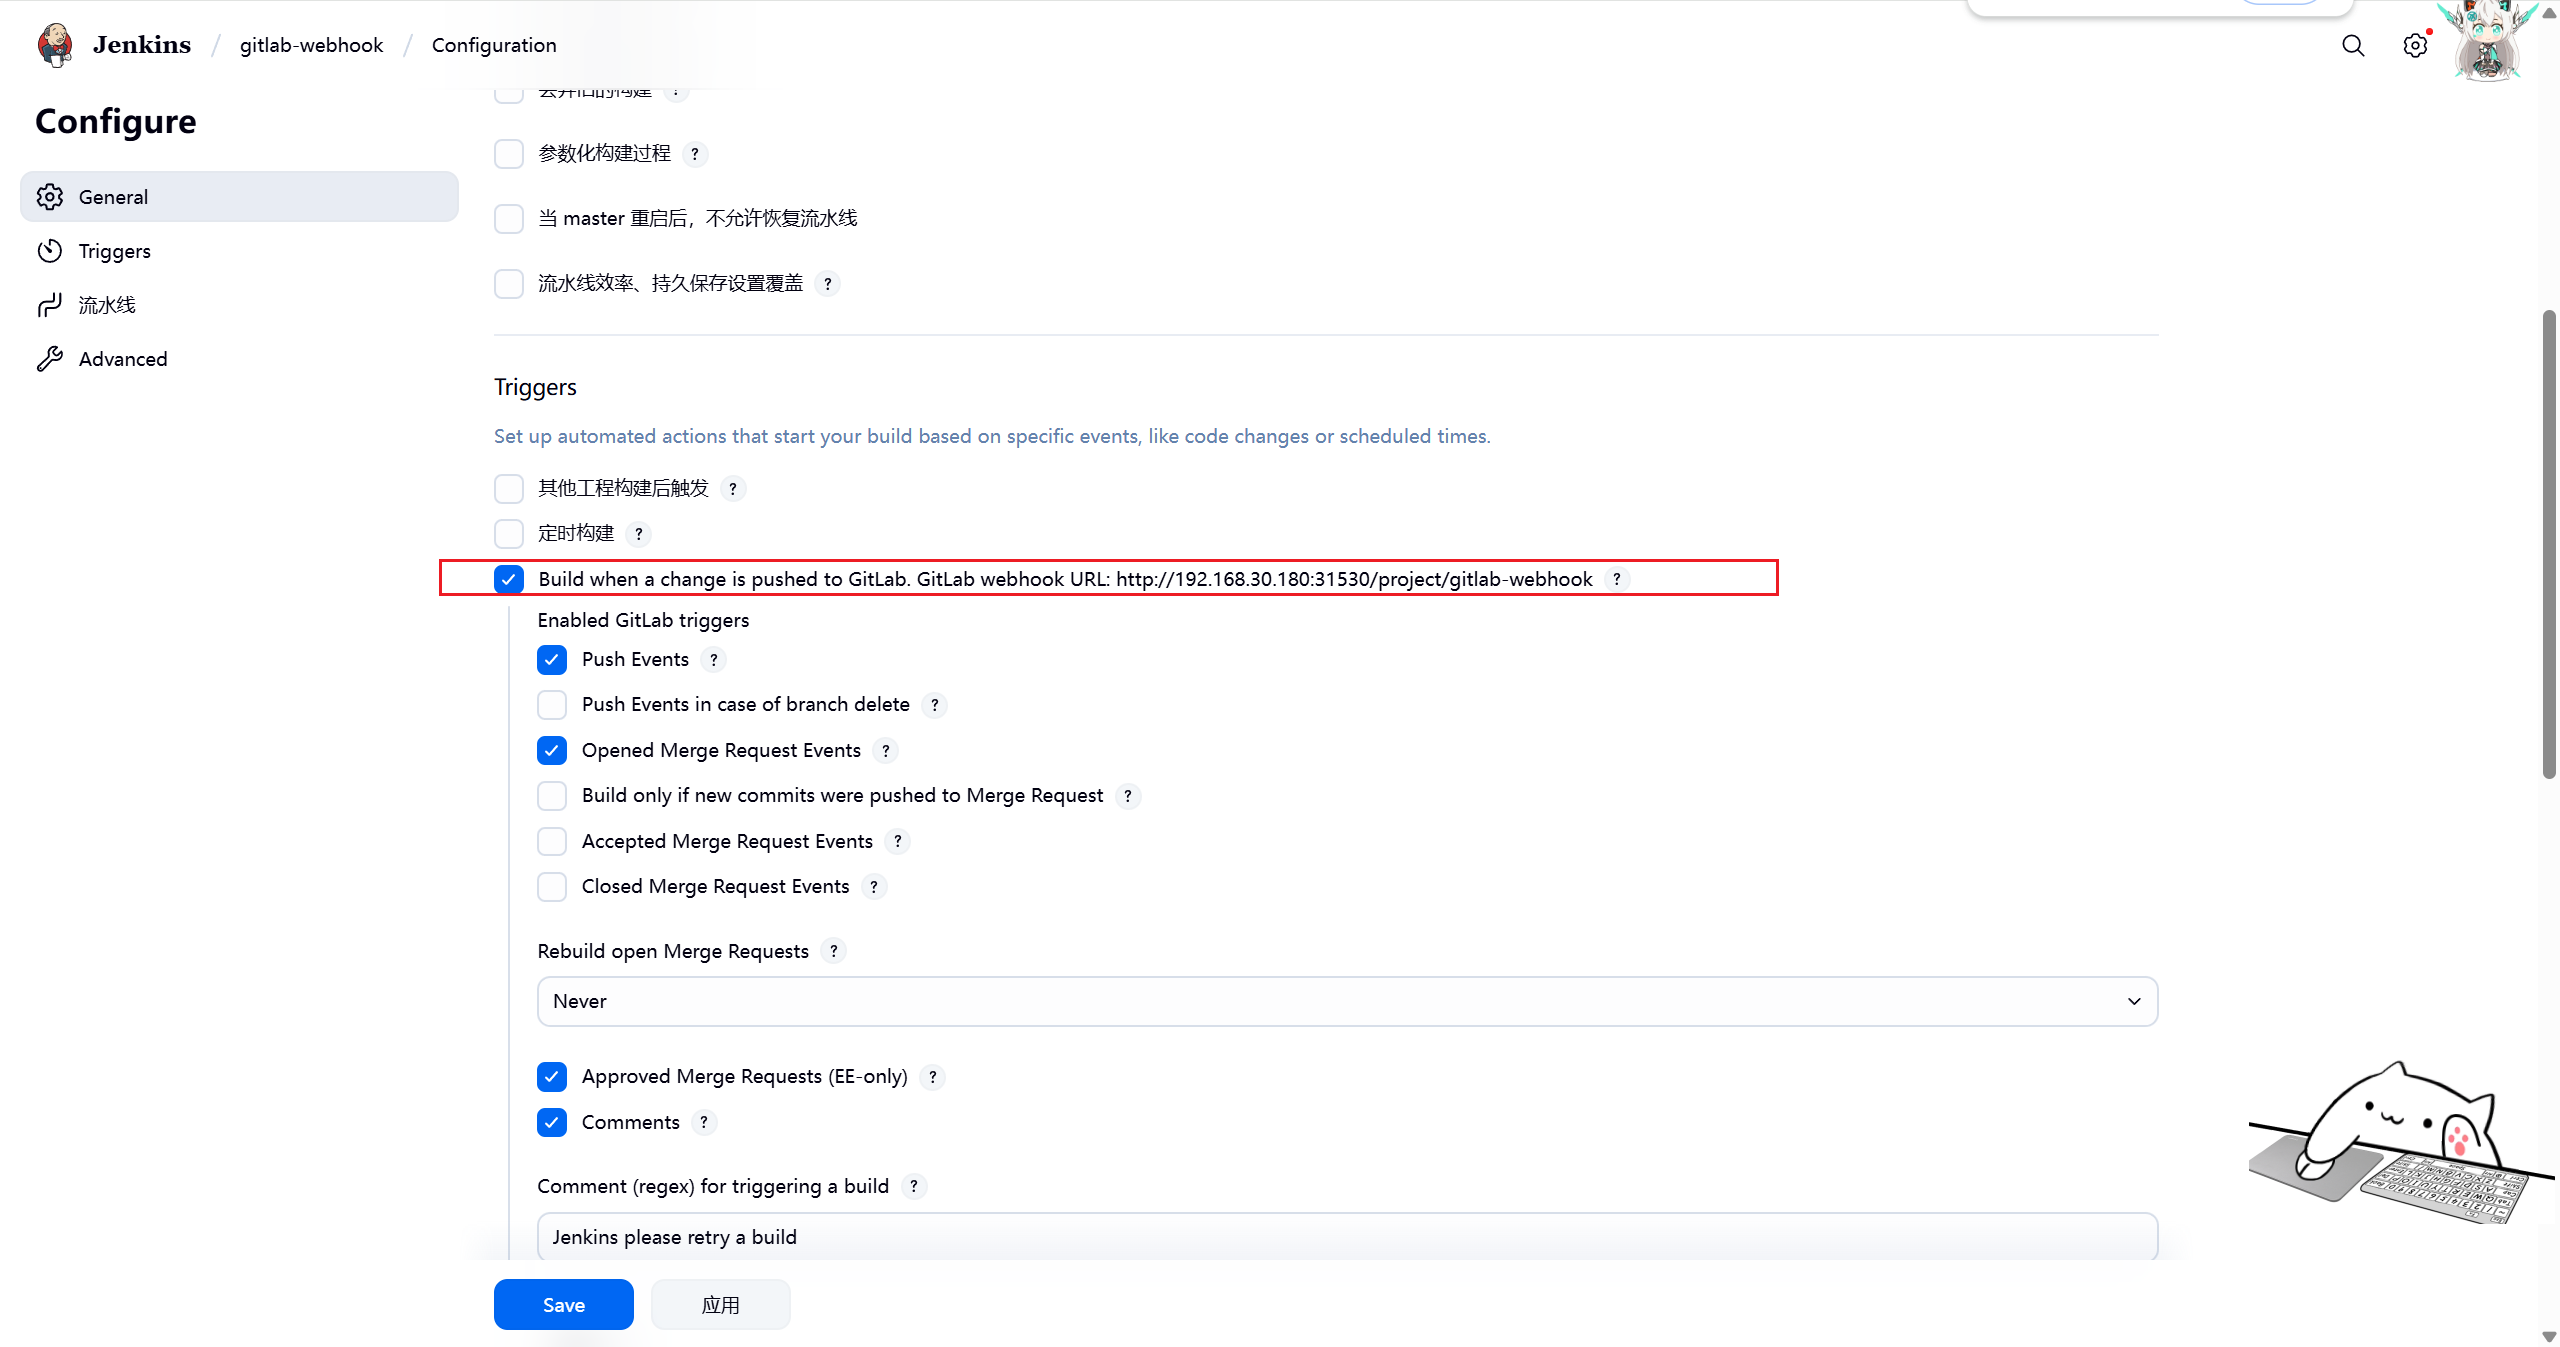Screen dimensions: 2560x1347
Task: Click the 应用 apply button
Action: (x=720, y=1305)
